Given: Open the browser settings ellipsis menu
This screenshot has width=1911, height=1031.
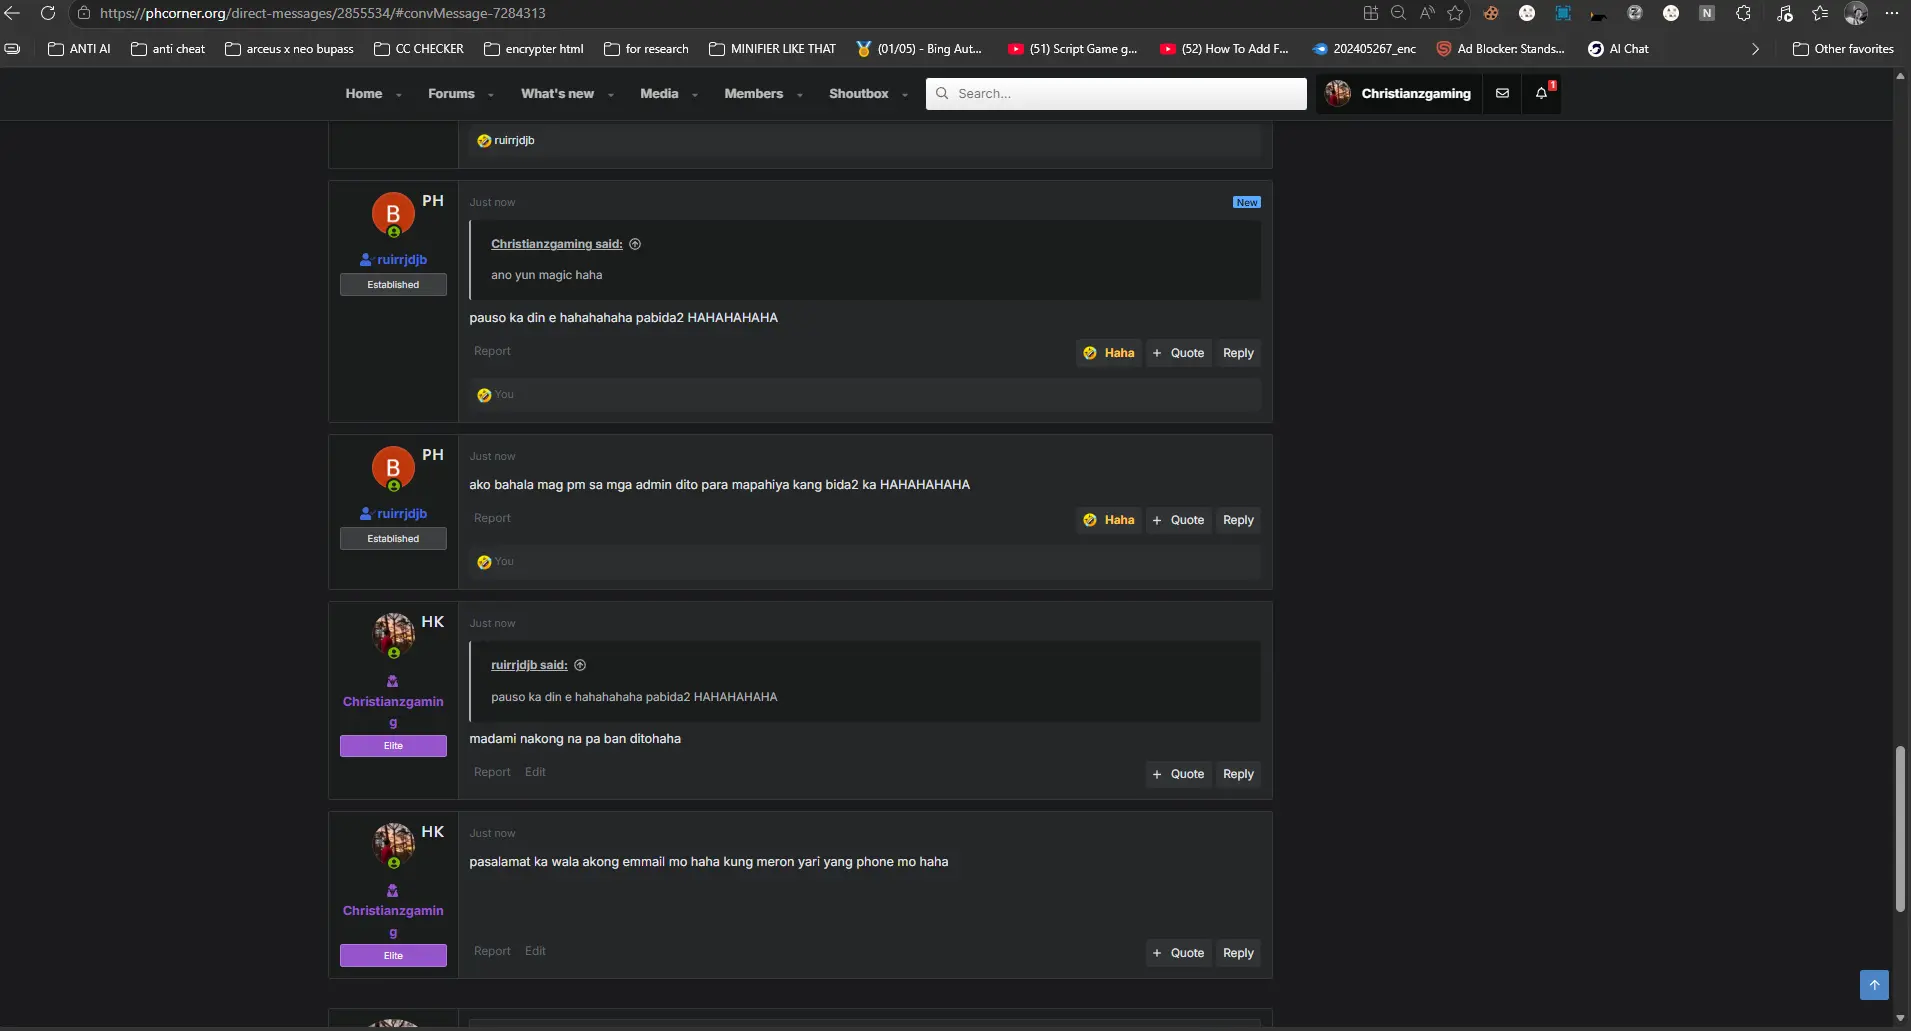Looking at the screenshot, I should [x=1891, y=13].
